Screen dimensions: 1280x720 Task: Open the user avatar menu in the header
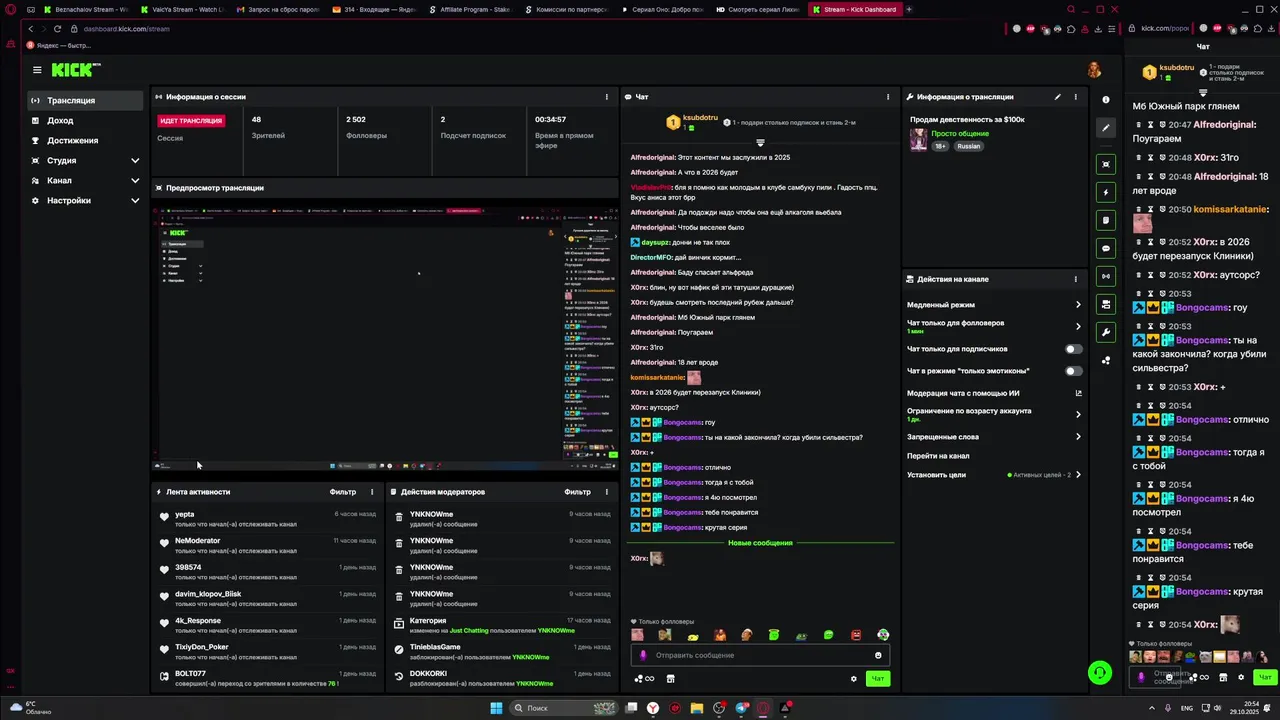pyautogui.click(x=1095, y=69)
